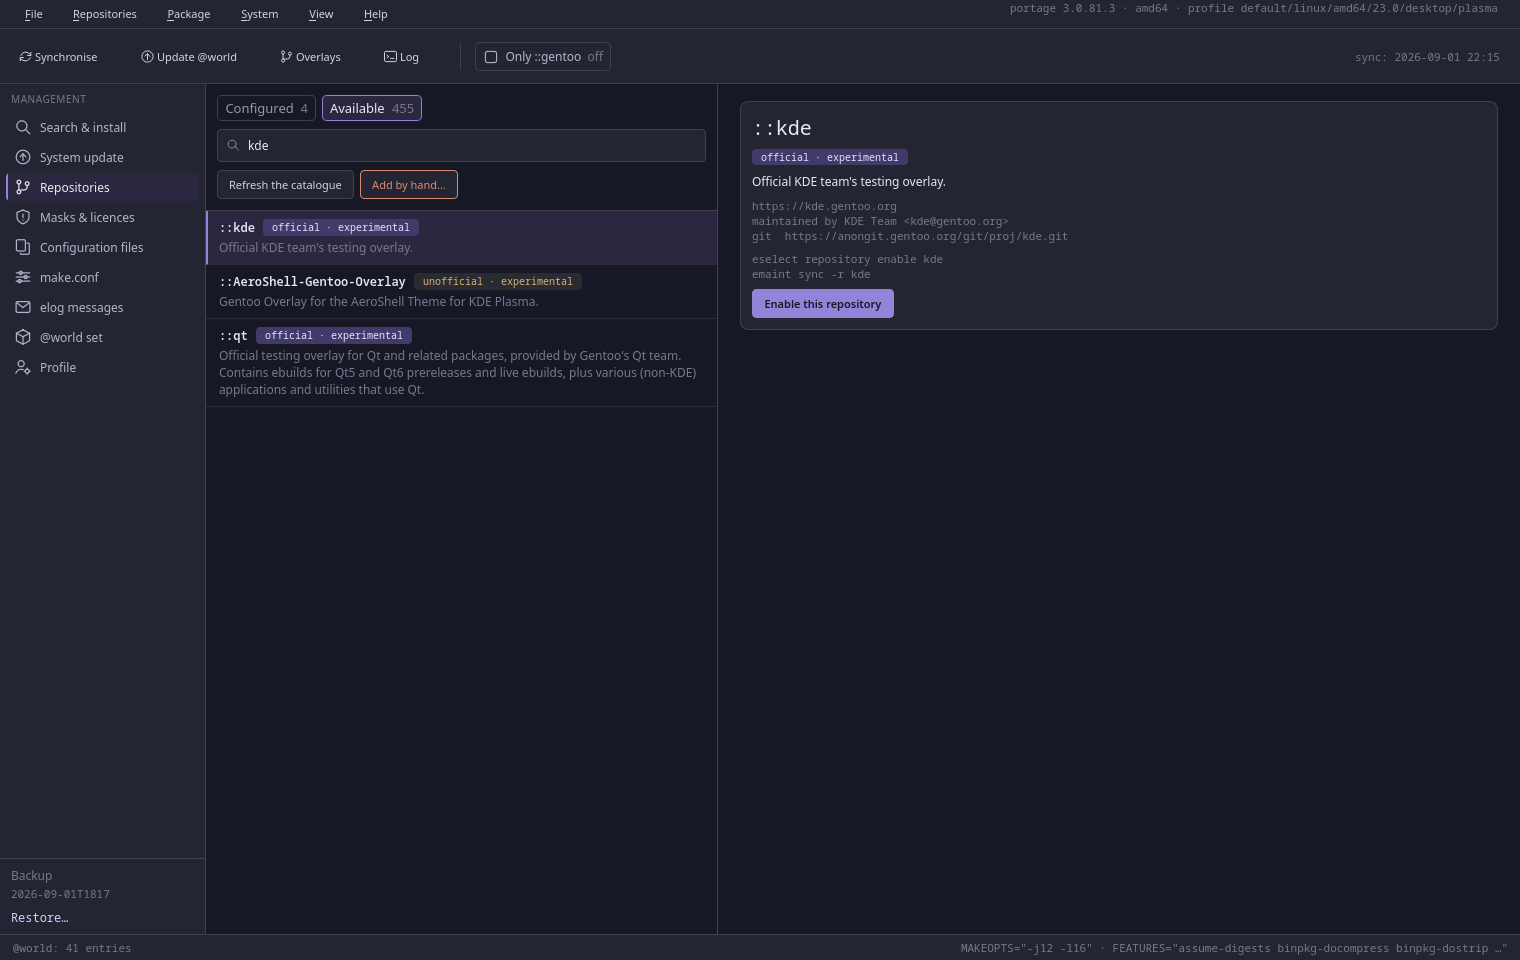Image resolution: width=1520 pixels, height=960 pixels.
Task: Open make.conf in sidebar
Action: (x=103, y=277)
